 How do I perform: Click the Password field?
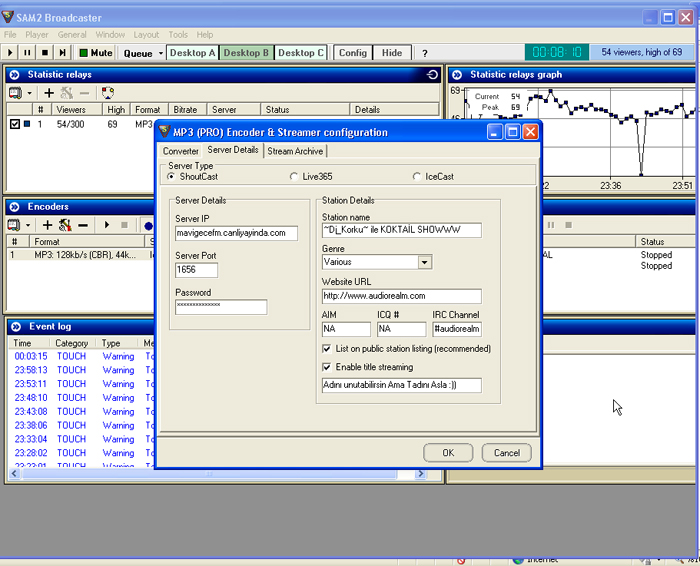point(221,307)
